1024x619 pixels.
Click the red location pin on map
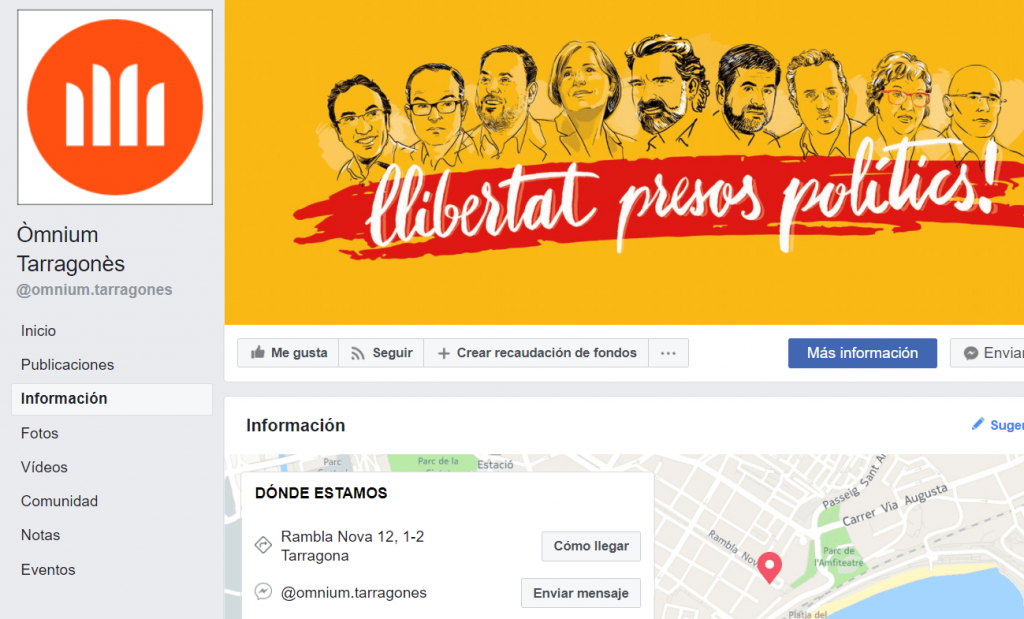pos(769,567)
